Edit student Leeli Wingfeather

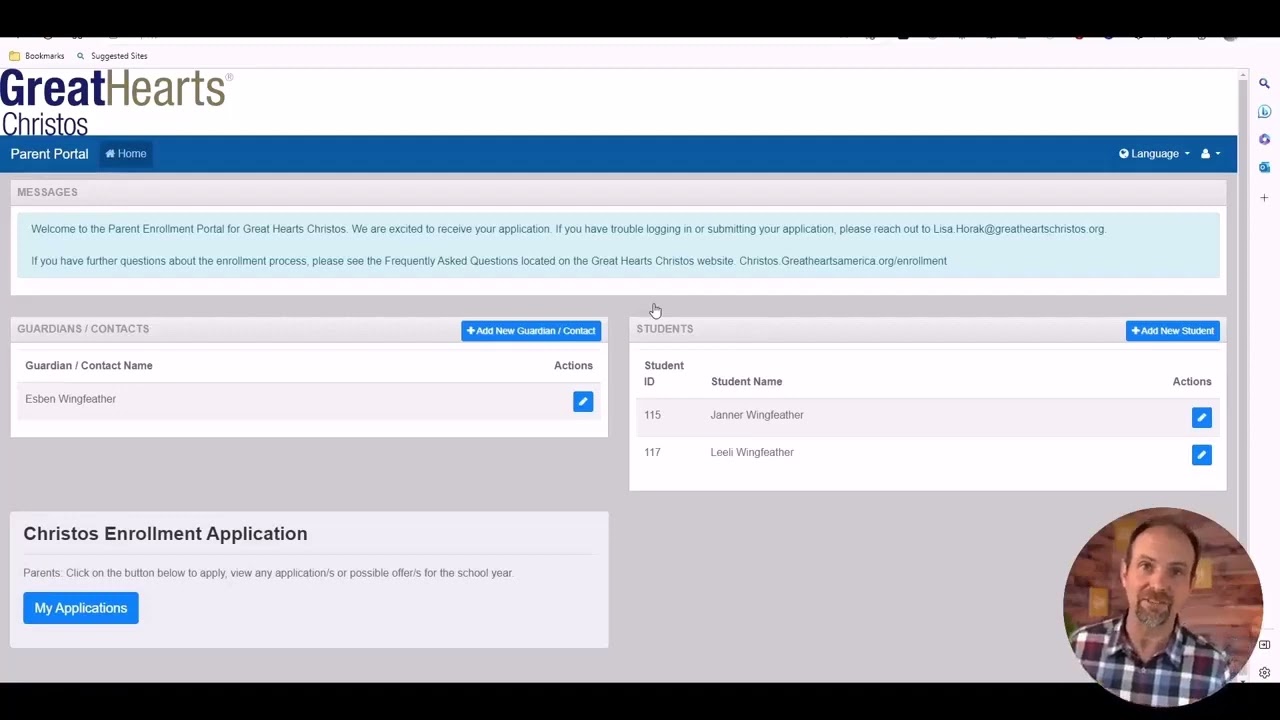pyautogui.click(x=1202, y=455)
